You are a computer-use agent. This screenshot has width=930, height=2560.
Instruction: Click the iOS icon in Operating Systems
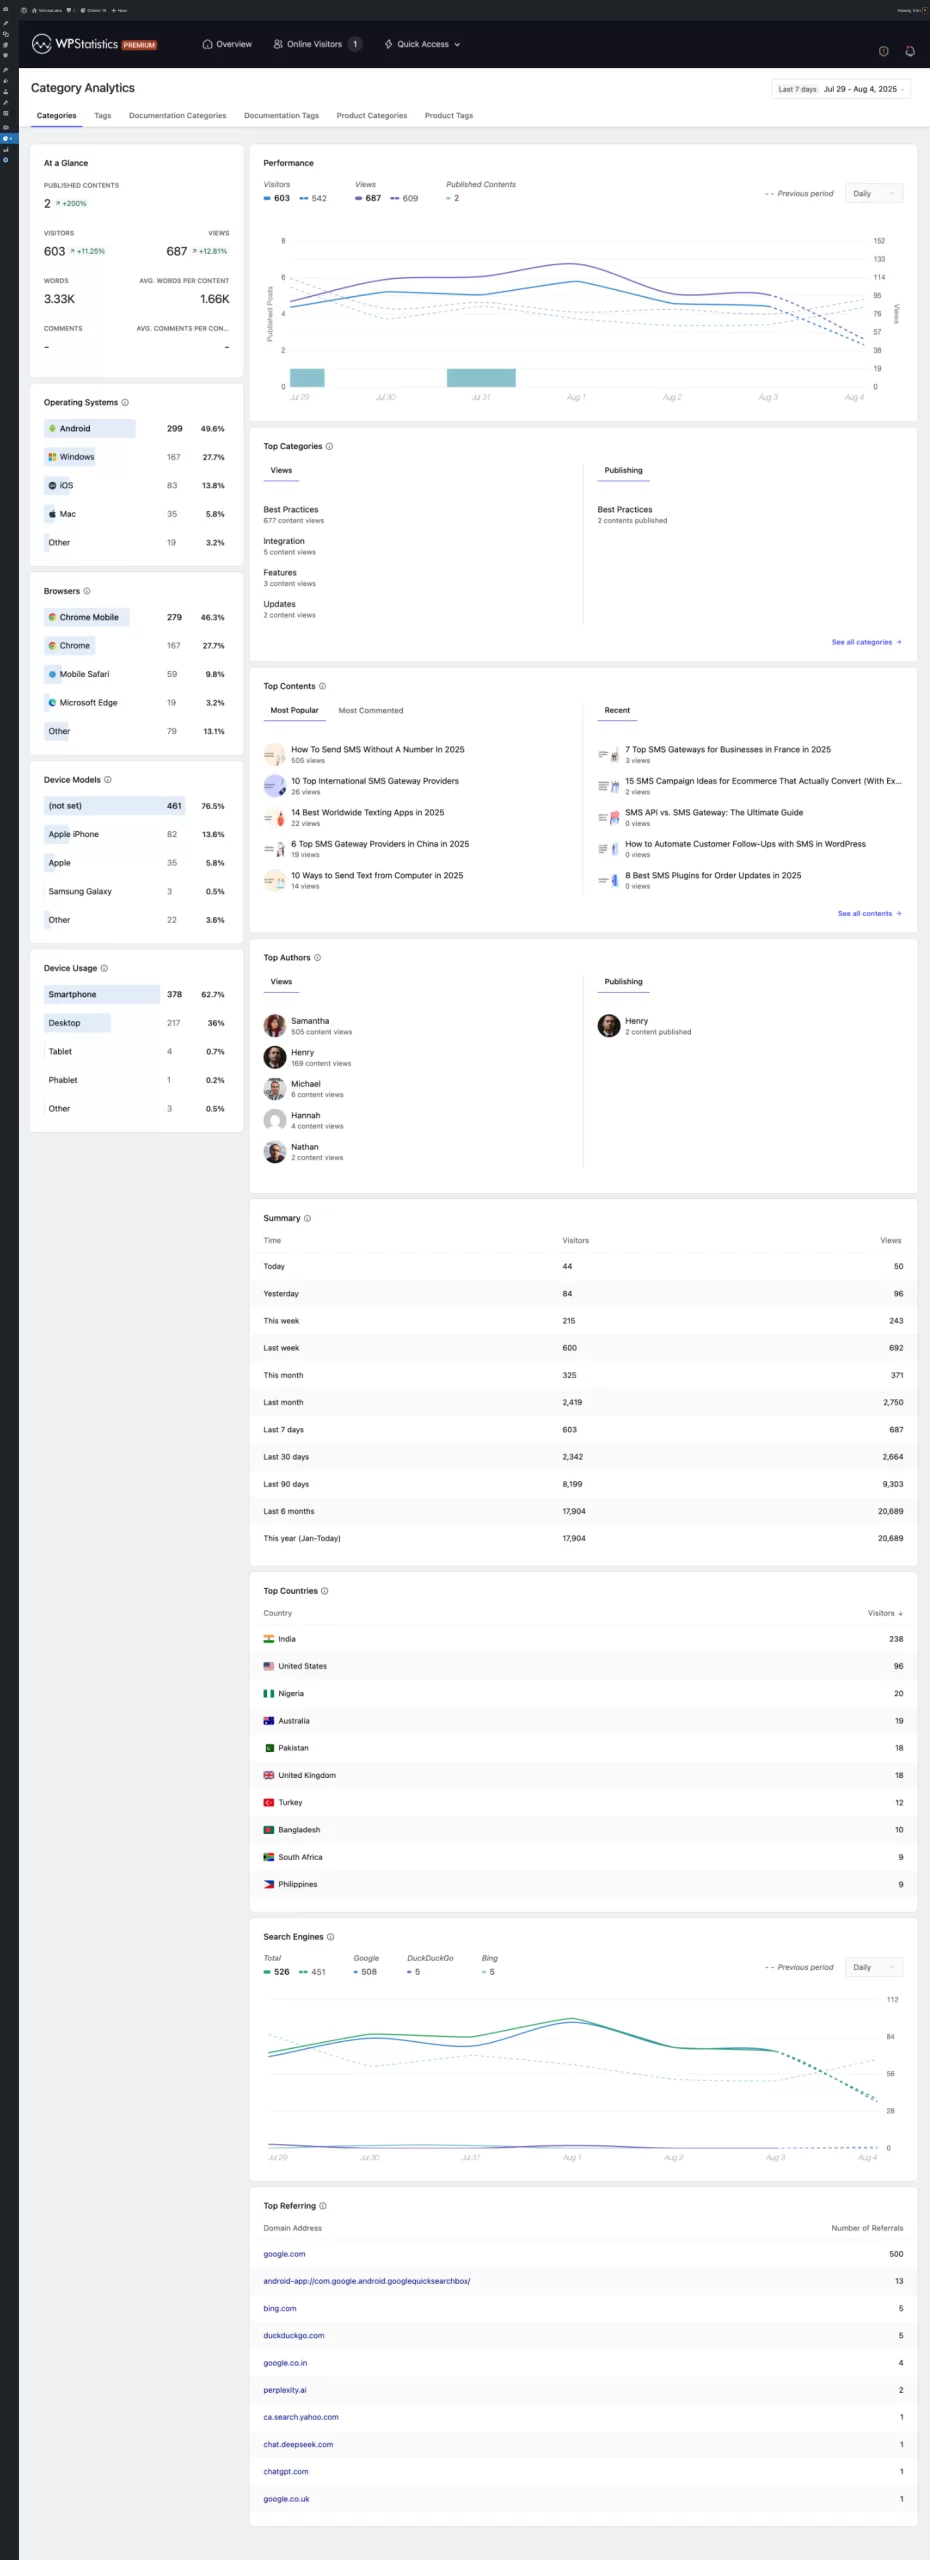point(52,486)
